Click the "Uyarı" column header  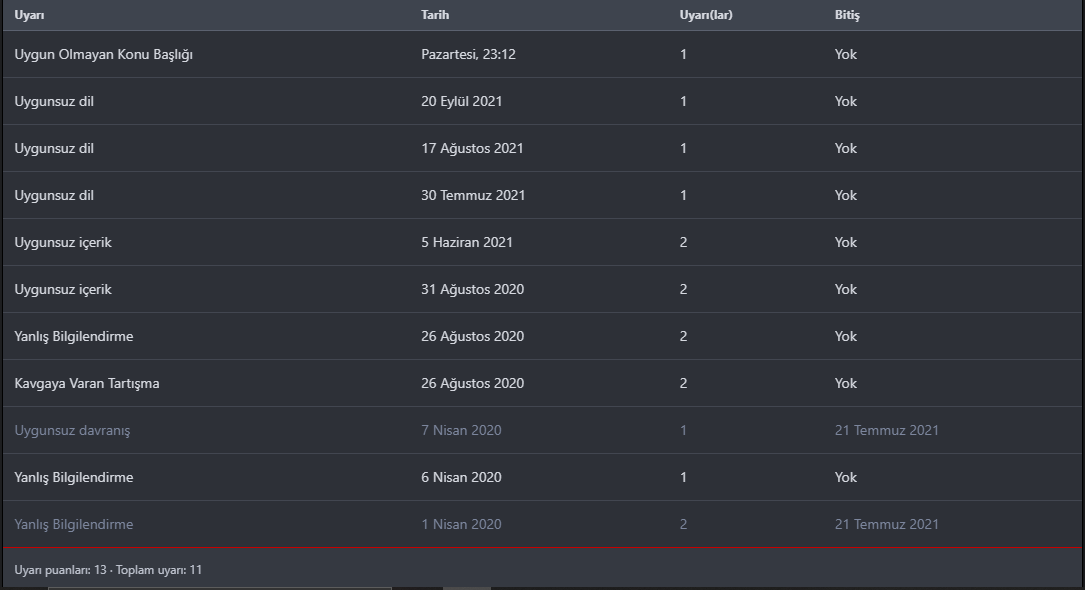[x=29, y=15]
